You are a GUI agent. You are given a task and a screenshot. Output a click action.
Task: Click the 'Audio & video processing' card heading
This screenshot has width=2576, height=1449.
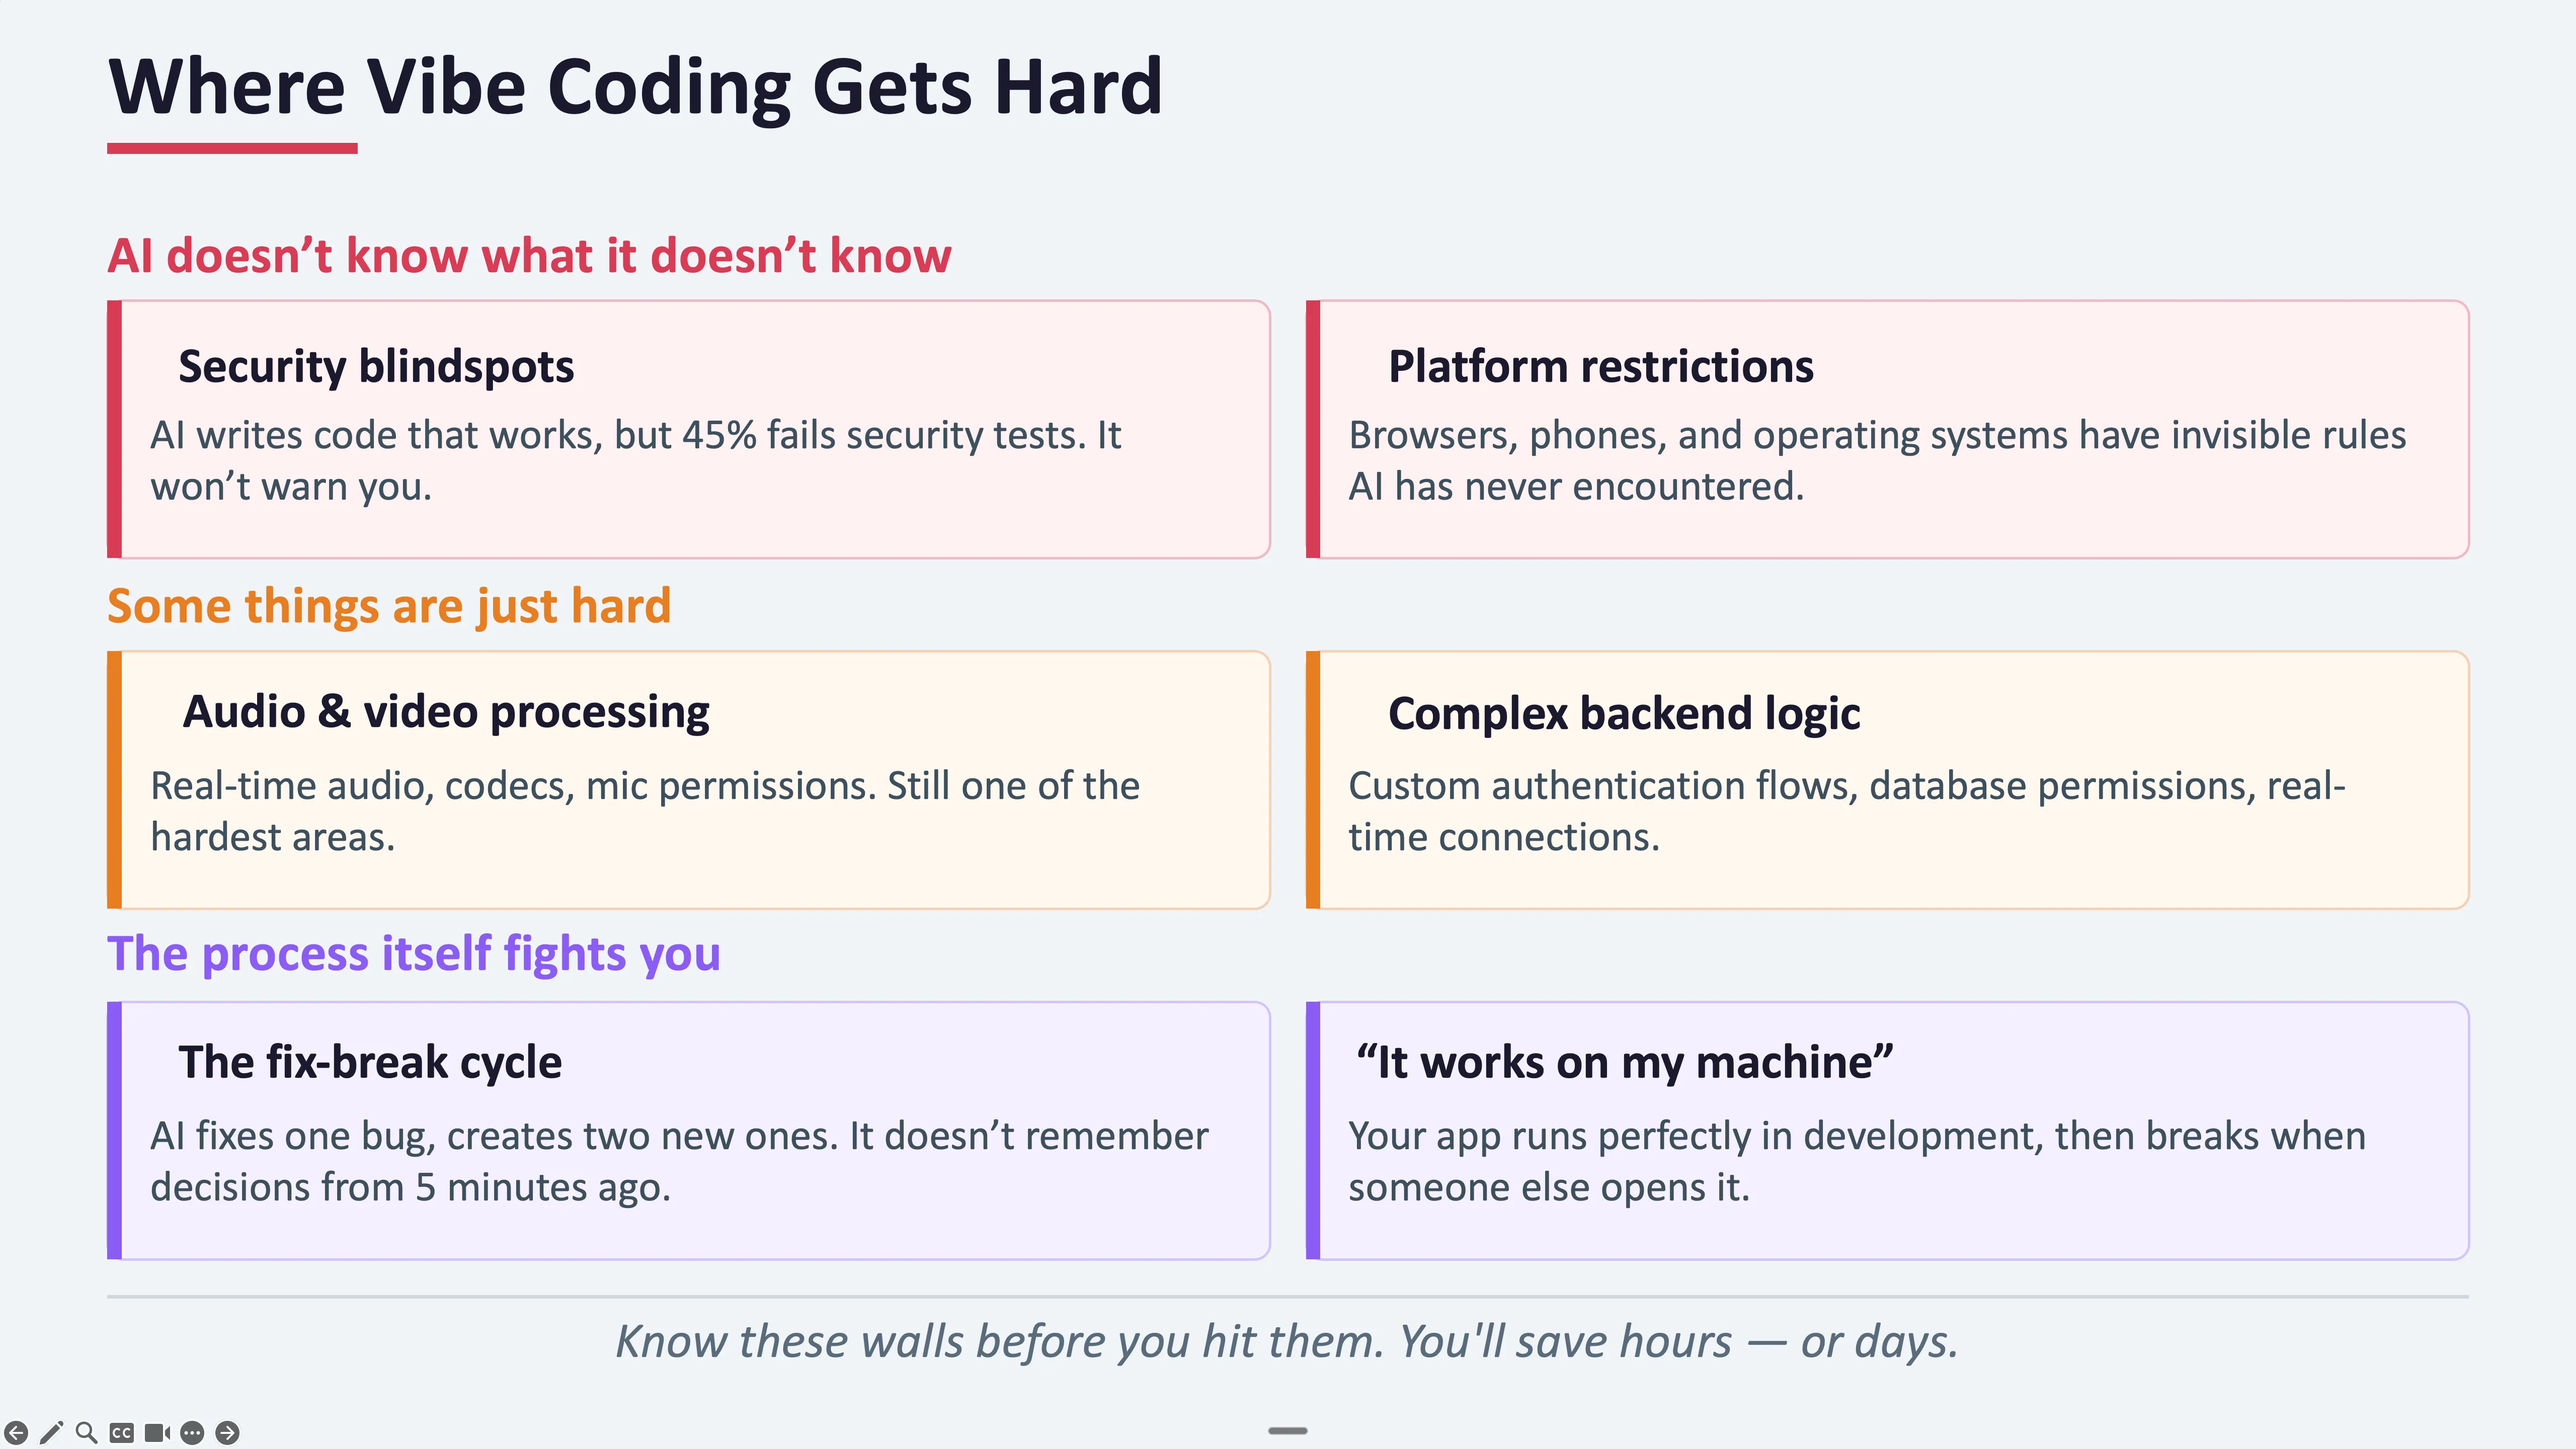click(446, 712)
